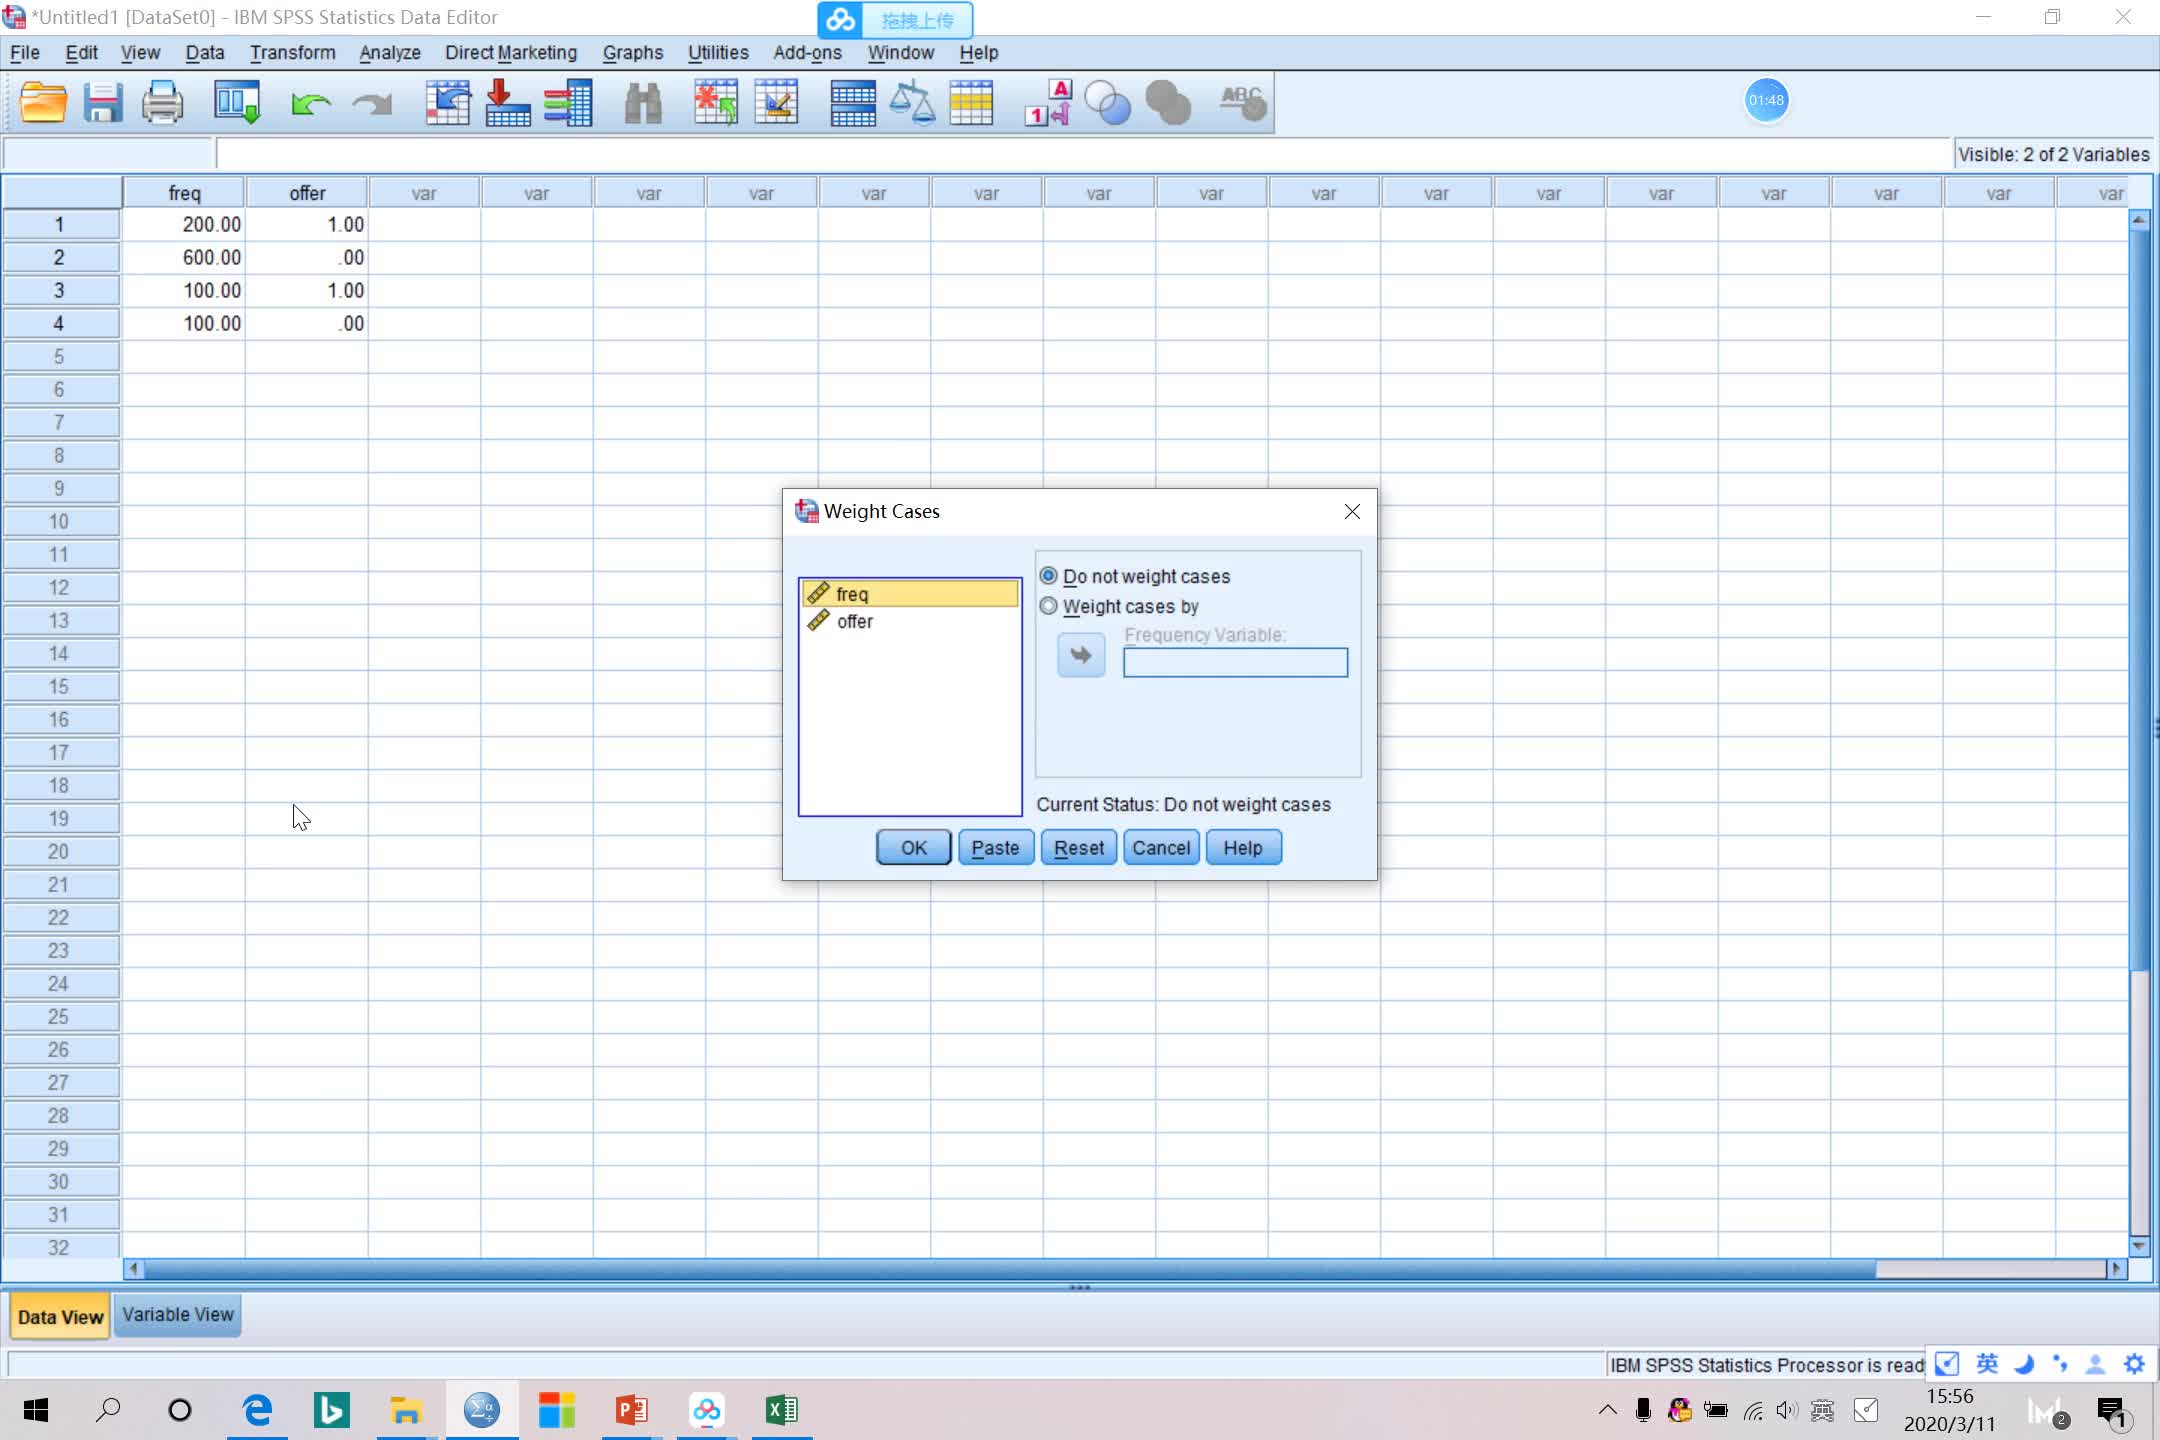Switch to the Data View tab
This screenshot has height=1440, width=2160.
point(60,1317)
